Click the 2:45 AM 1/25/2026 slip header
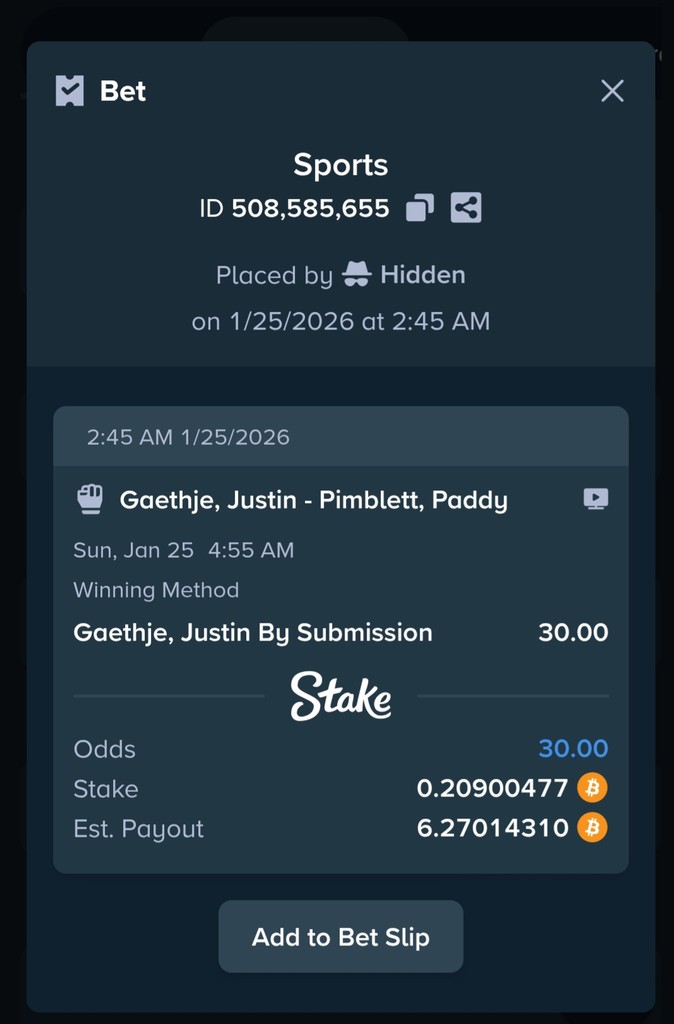 coord(188,437)
